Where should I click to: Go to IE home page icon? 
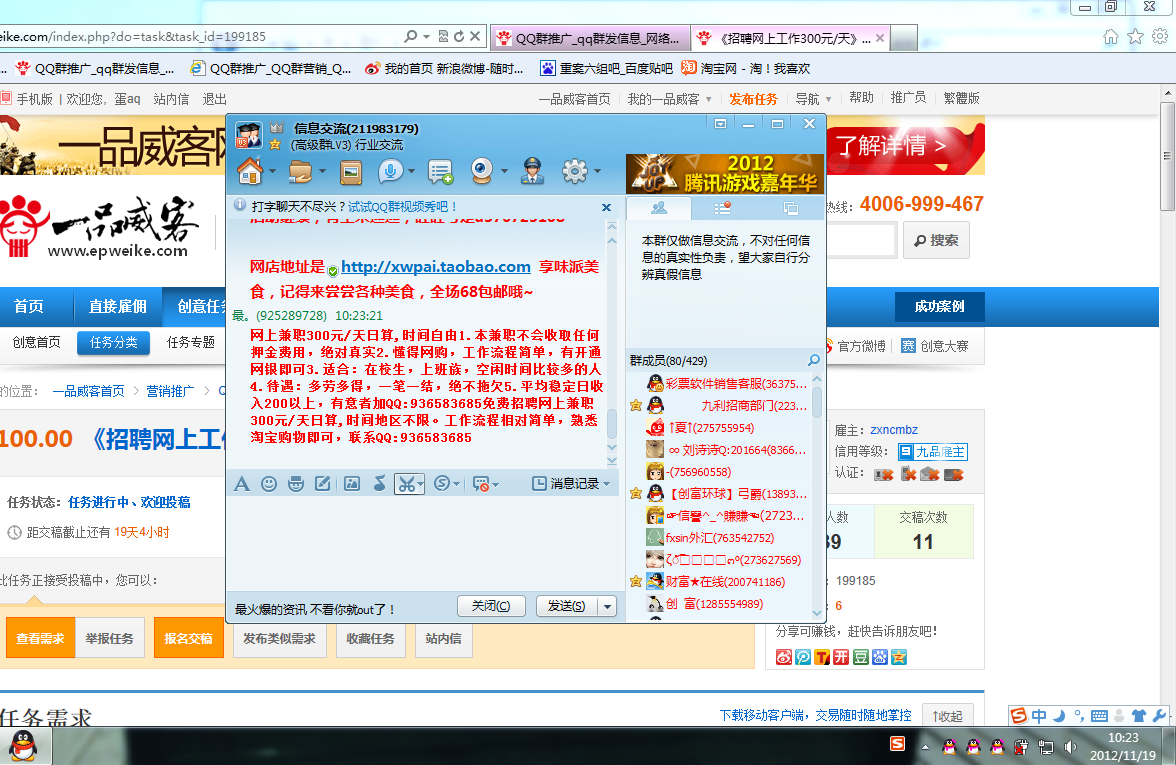point(1111,36)
